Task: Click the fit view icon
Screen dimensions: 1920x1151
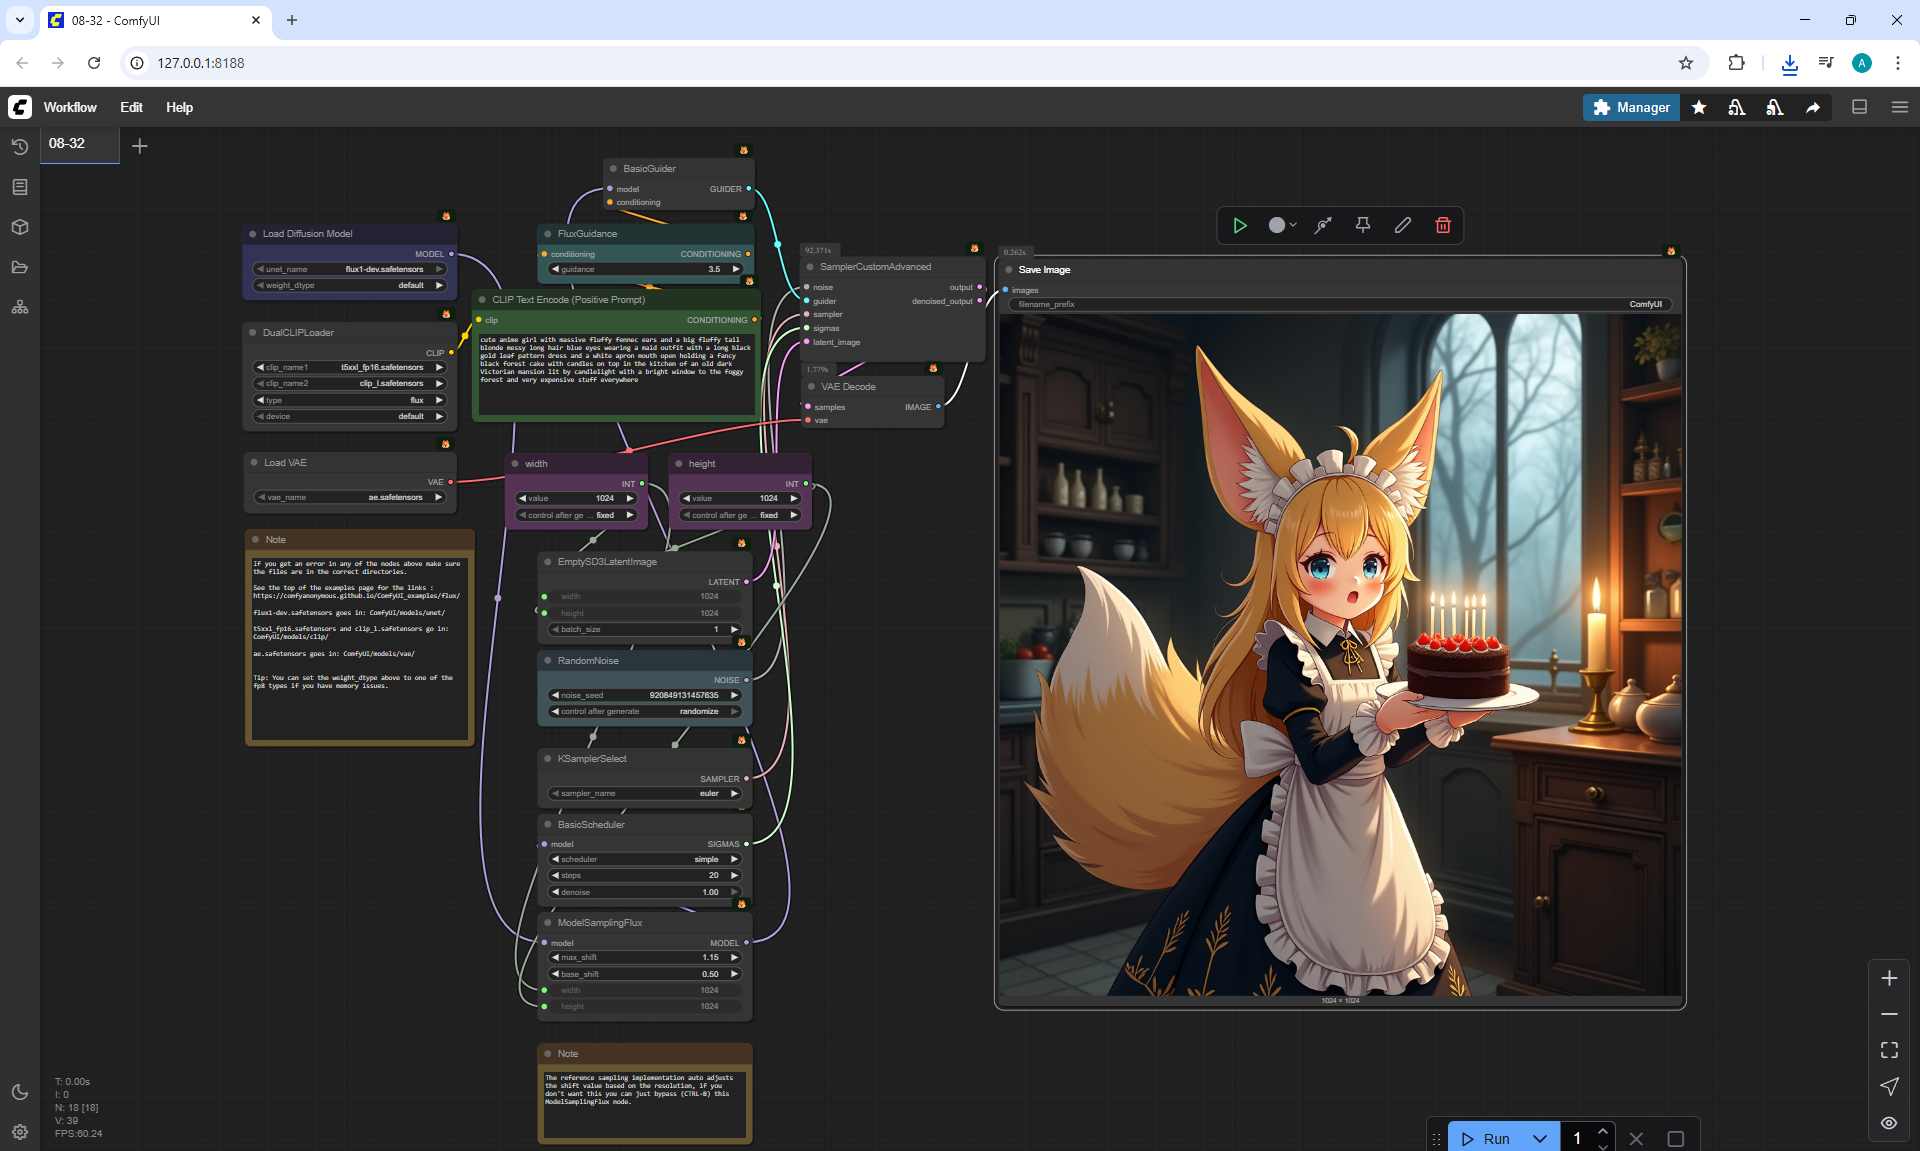Action: pyautogui.click(x=1889, y=1050)
